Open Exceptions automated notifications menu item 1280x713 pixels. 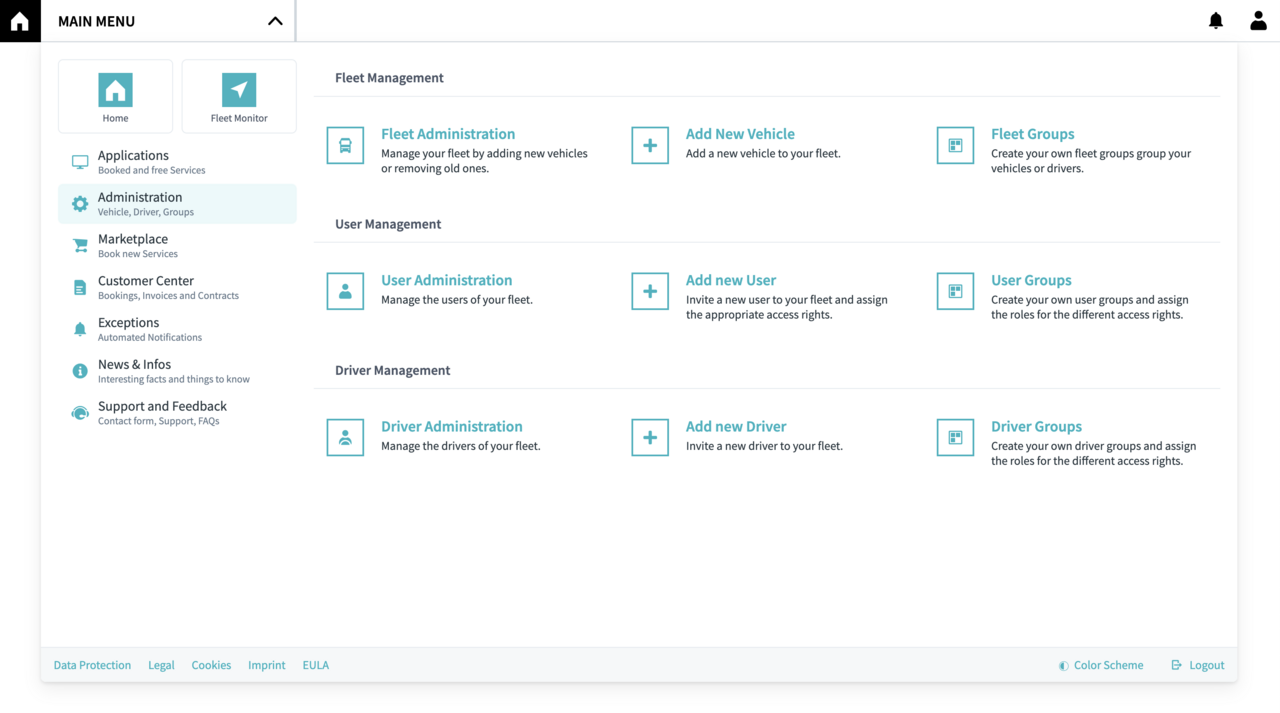point(129,329)
